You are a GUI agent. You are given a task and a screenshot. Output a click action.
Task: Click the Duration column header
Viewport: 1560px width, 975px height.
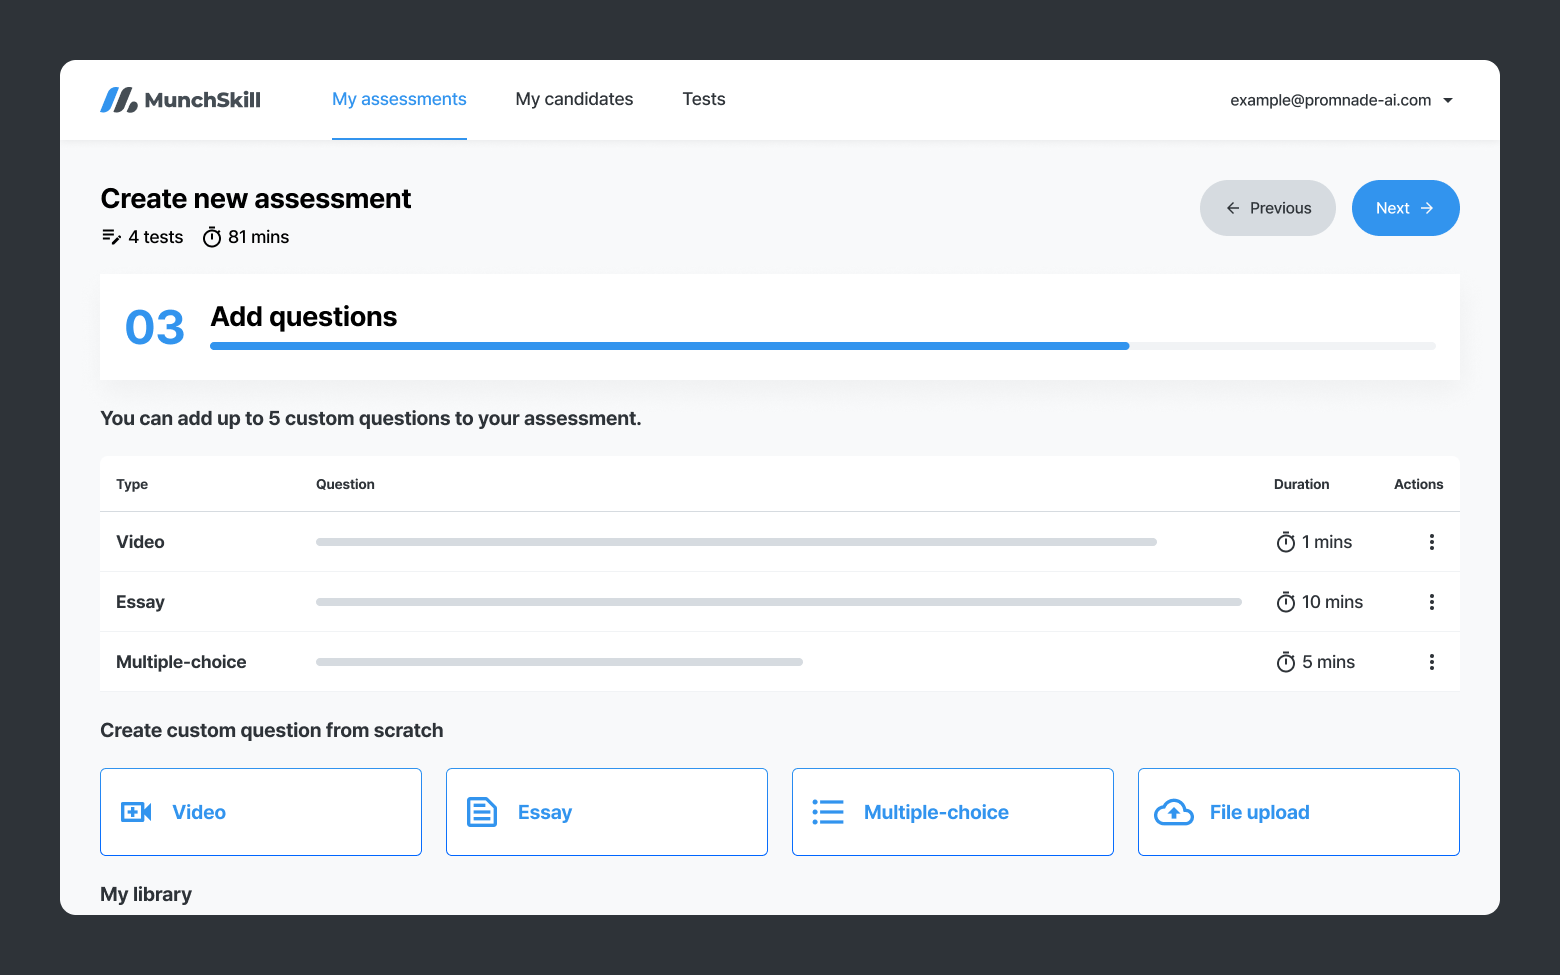[1301, 484]
